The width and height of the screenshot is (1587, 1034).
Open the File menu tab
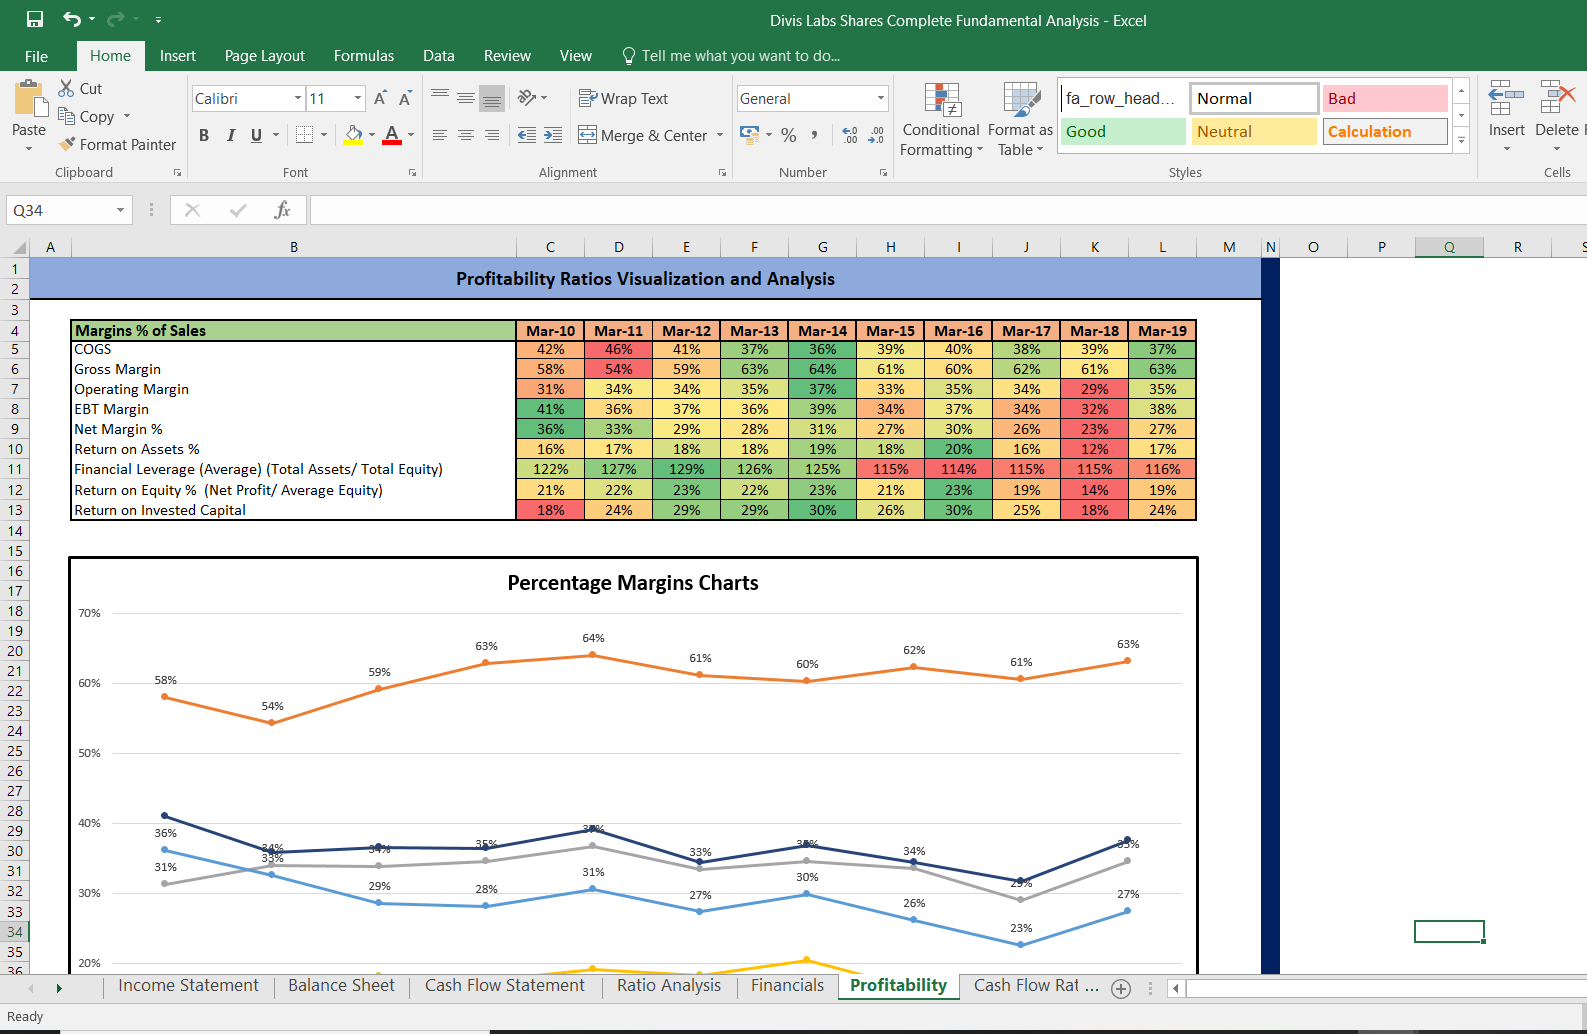36,56
